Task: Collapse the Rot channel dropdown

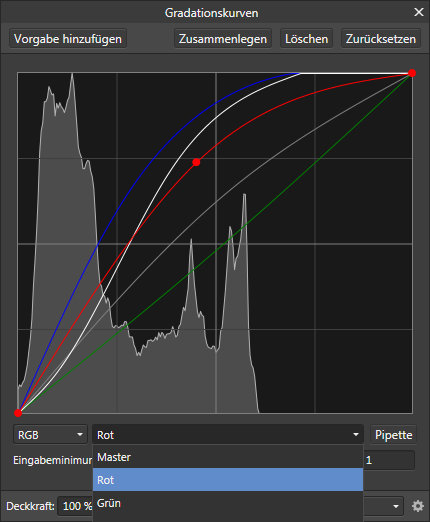Action: pyautogui.click(x=228, y=434)
